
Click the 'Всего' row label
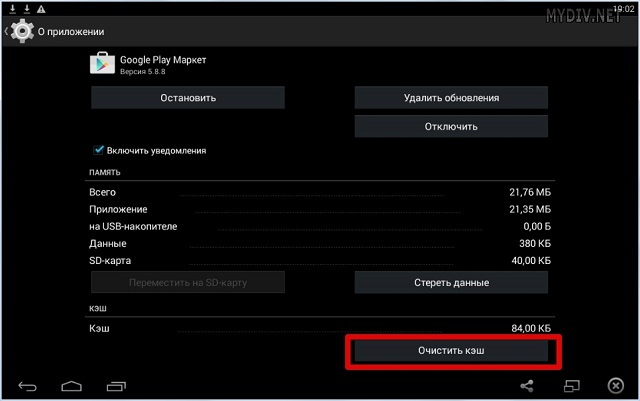pyautogui.click(x=102, y=192)
